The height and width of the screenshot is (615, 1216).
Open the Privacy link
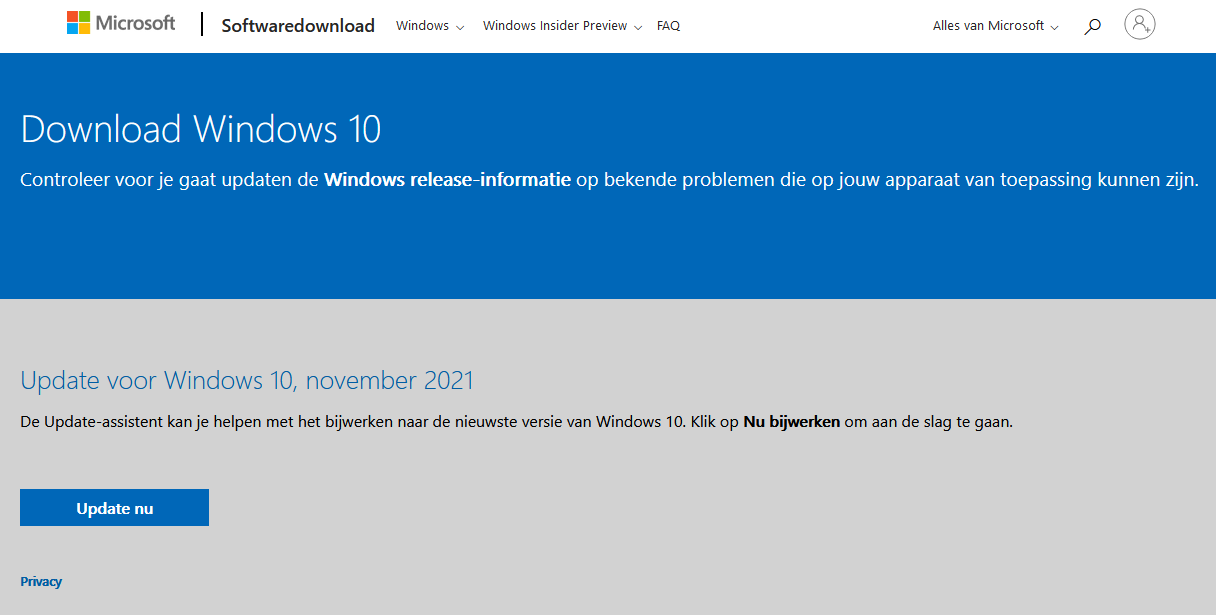coord(41,581)
